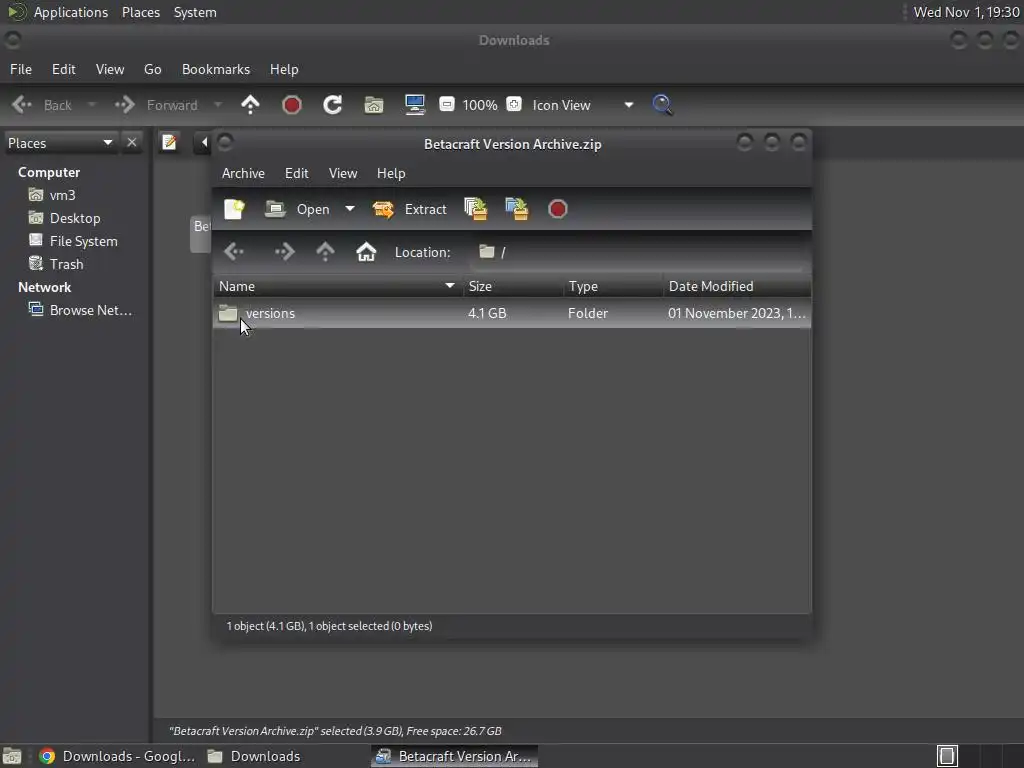1024x768 pixels.
Task: Click the file manager search magnifier icon
Action: pos(662,105)
